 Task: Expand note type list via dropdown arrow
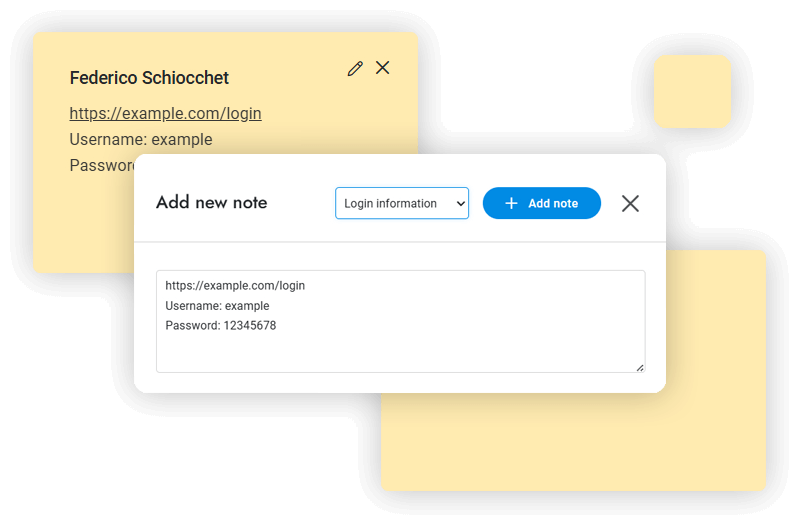pos(460,204)
